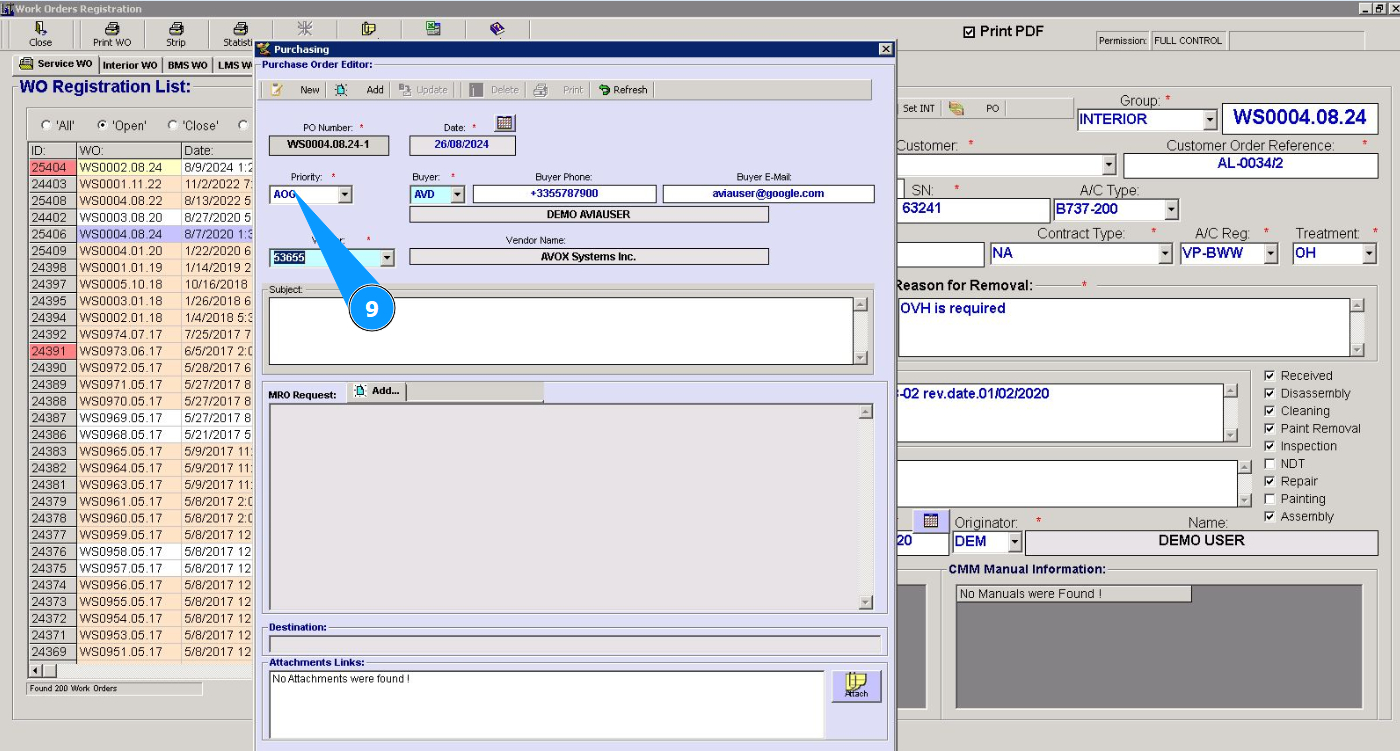The image size is (1400, 751).
Task: Click the Excel export toolbar icon
Action: point(433,29)
